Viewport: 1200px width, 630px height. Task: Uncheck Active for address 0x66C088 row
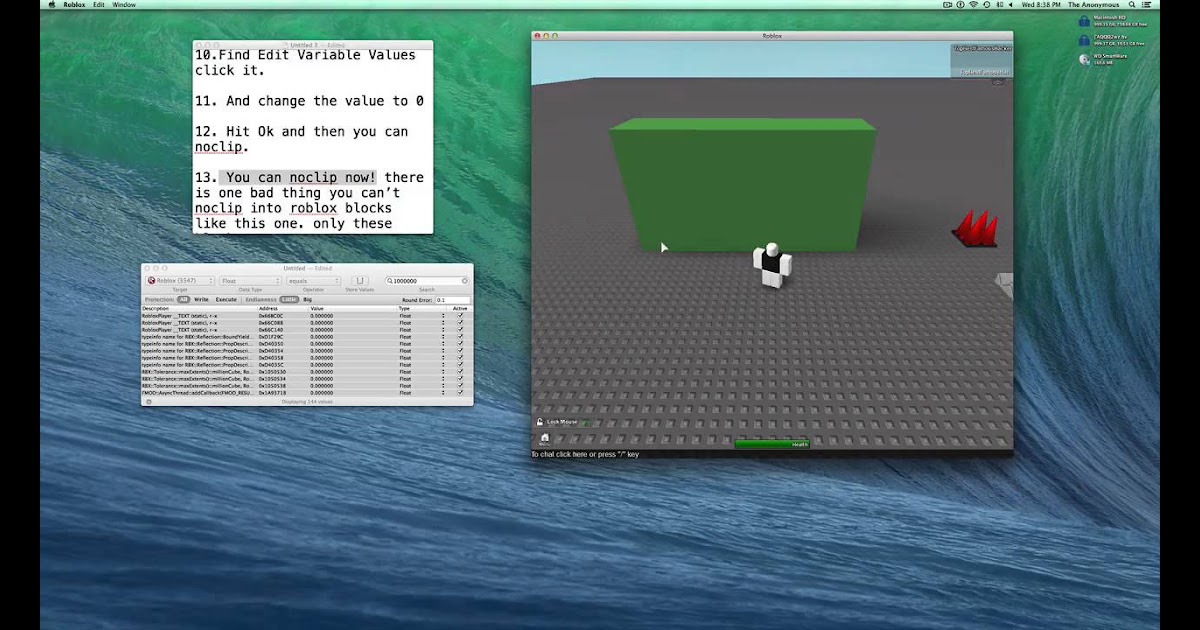pyautogui.click(x=460, y=323)
